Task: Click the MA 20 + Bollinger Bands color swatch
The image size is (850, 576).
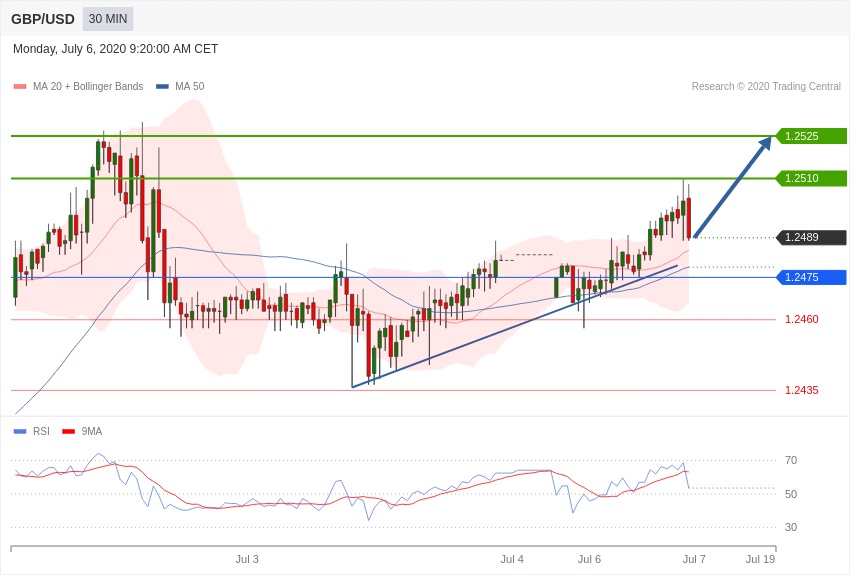Action: [20, 87]
